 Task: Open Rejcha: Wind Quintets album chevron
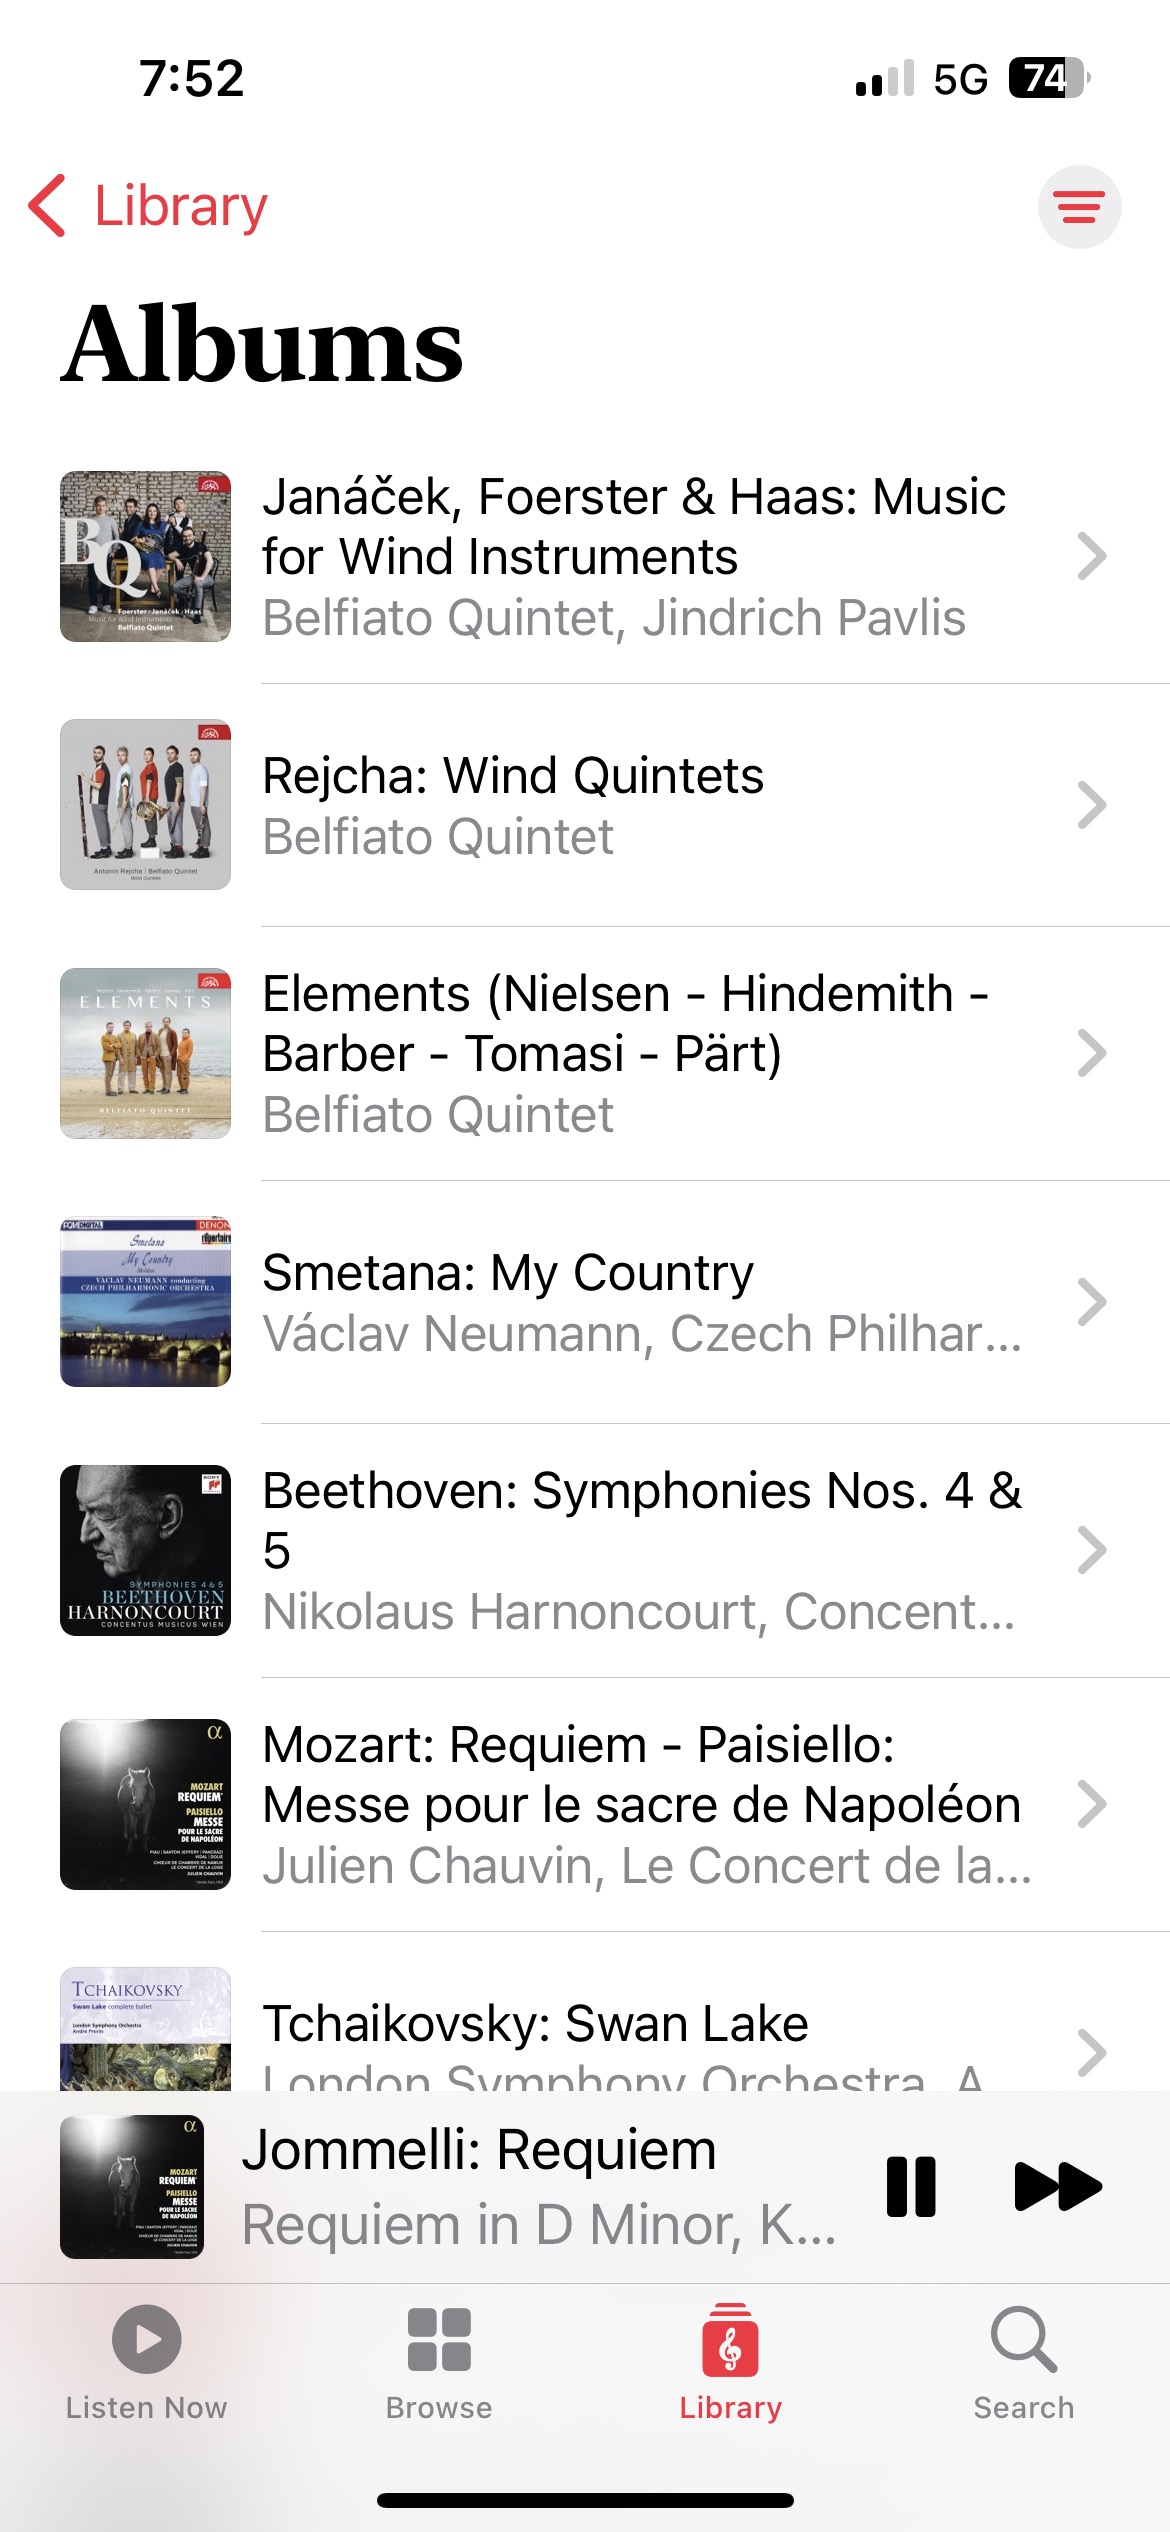tap(1091, 805)
